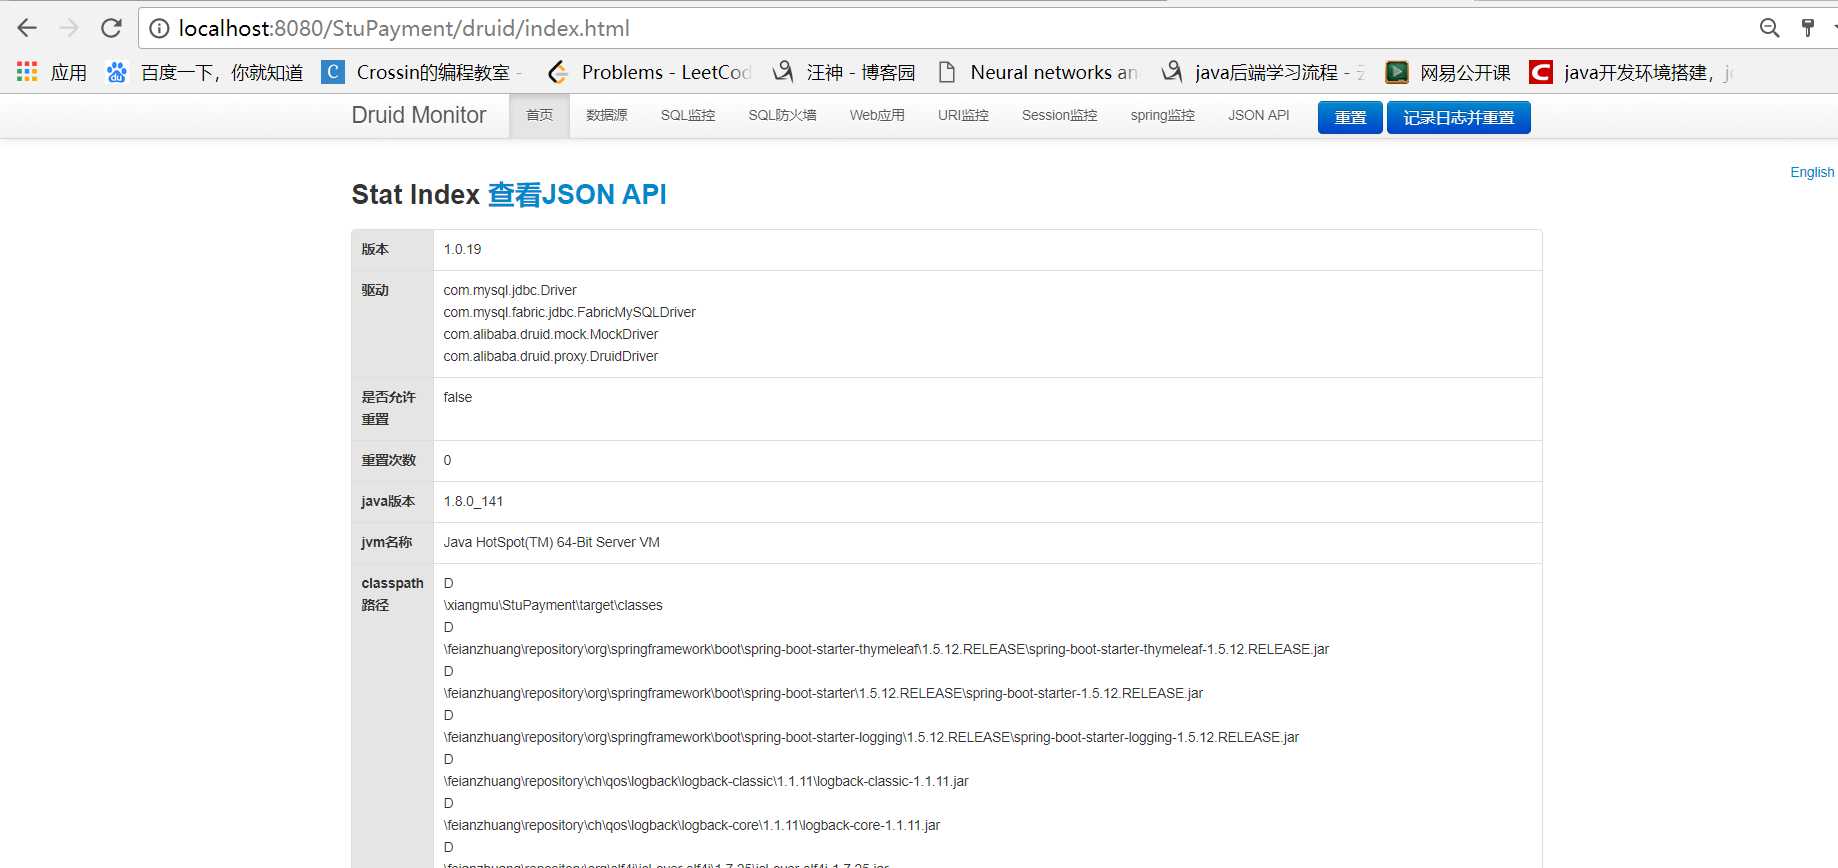Click the classpath路径 row label
The height and width of the screenshot is (868, 1838).
tap(392, 594)
